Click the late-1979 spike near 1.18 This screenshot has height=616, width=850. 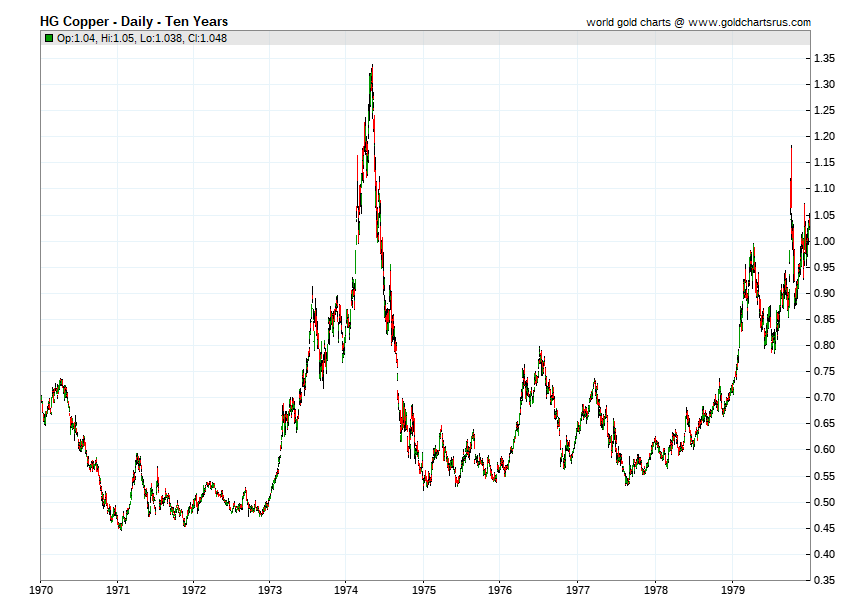791,147
